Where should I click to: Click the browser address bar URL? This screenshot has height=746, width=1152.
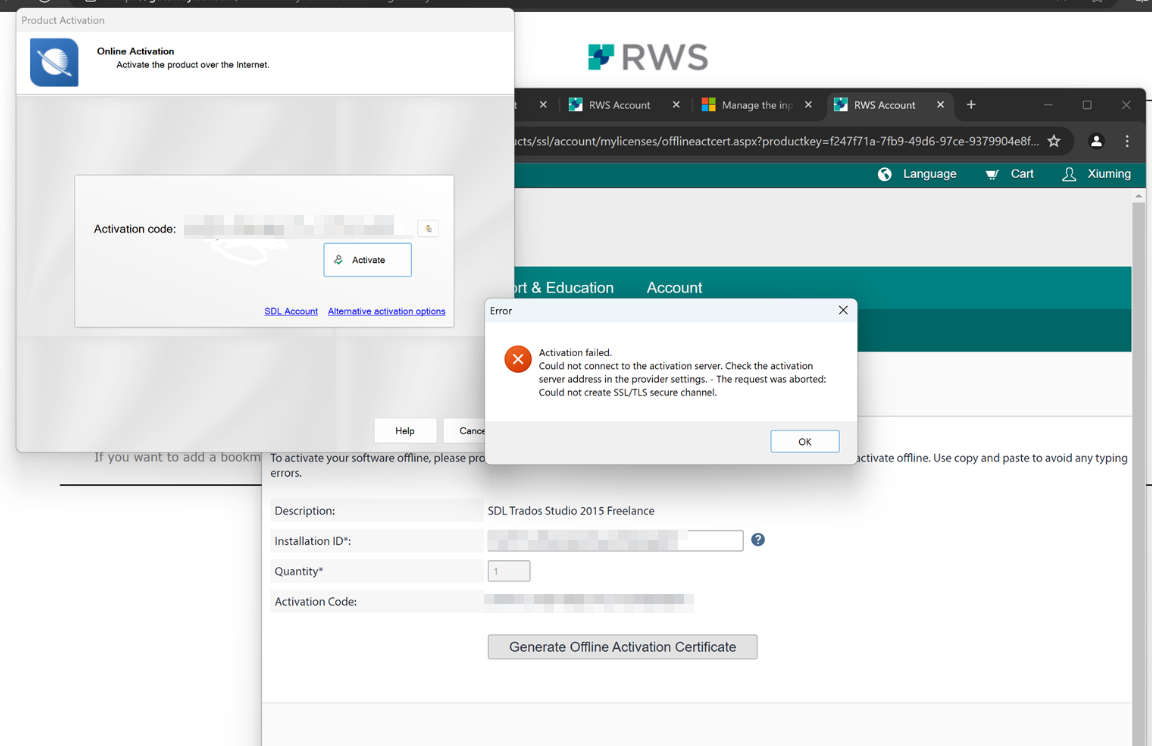click(x=777, y=141)
